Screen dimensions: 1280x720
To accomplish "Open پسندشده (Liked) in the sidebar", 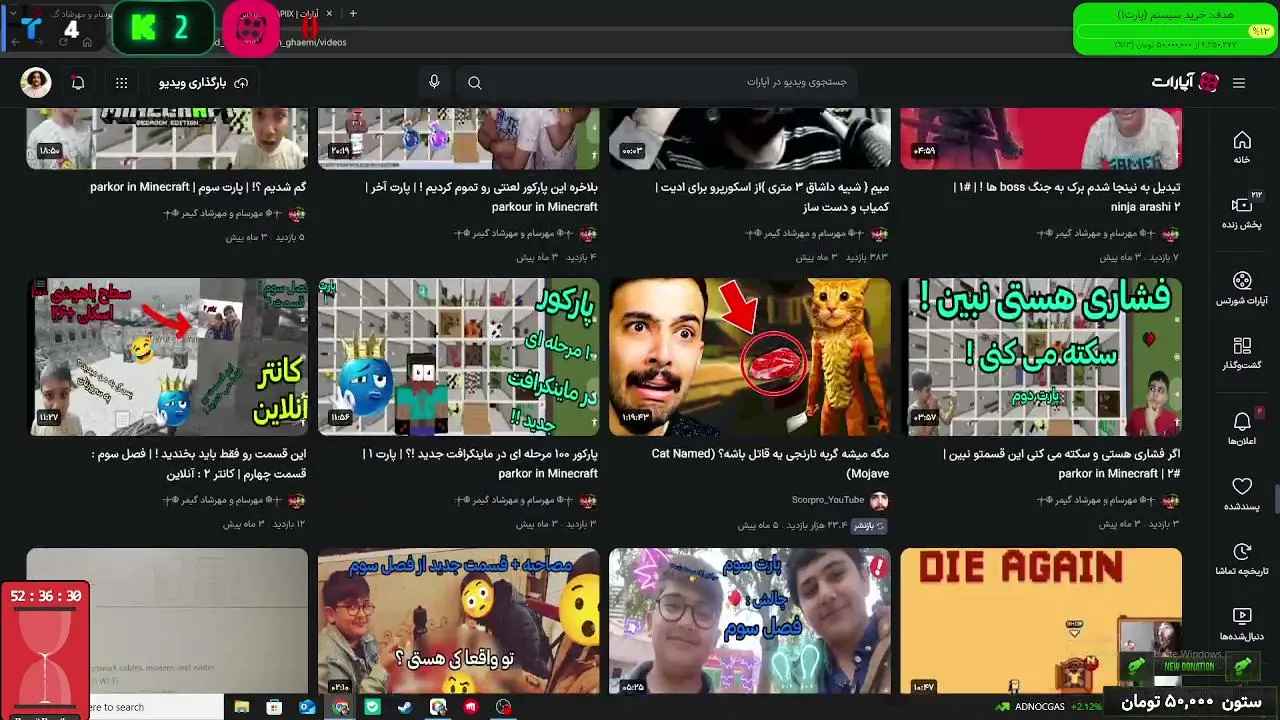I will [x=1242, y=494].
